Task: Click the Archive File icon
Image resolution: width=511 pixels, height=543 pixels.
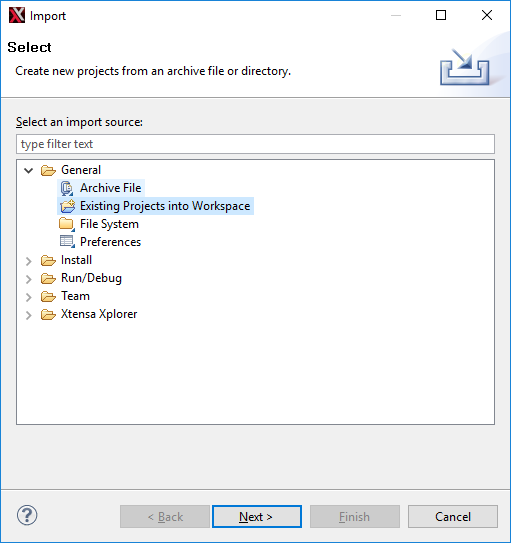Action: (67, 188)
